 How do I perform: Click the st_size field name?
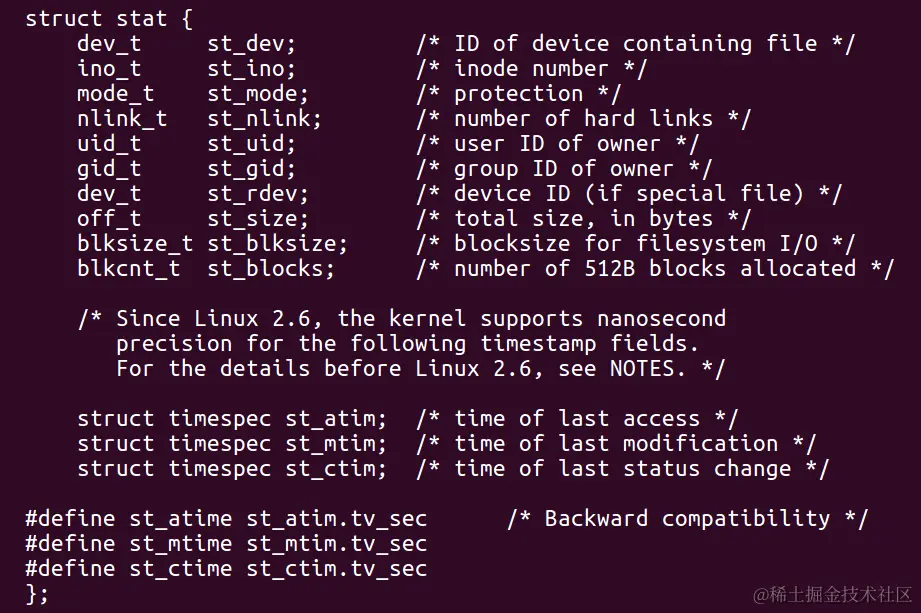(x=258, y=219)
